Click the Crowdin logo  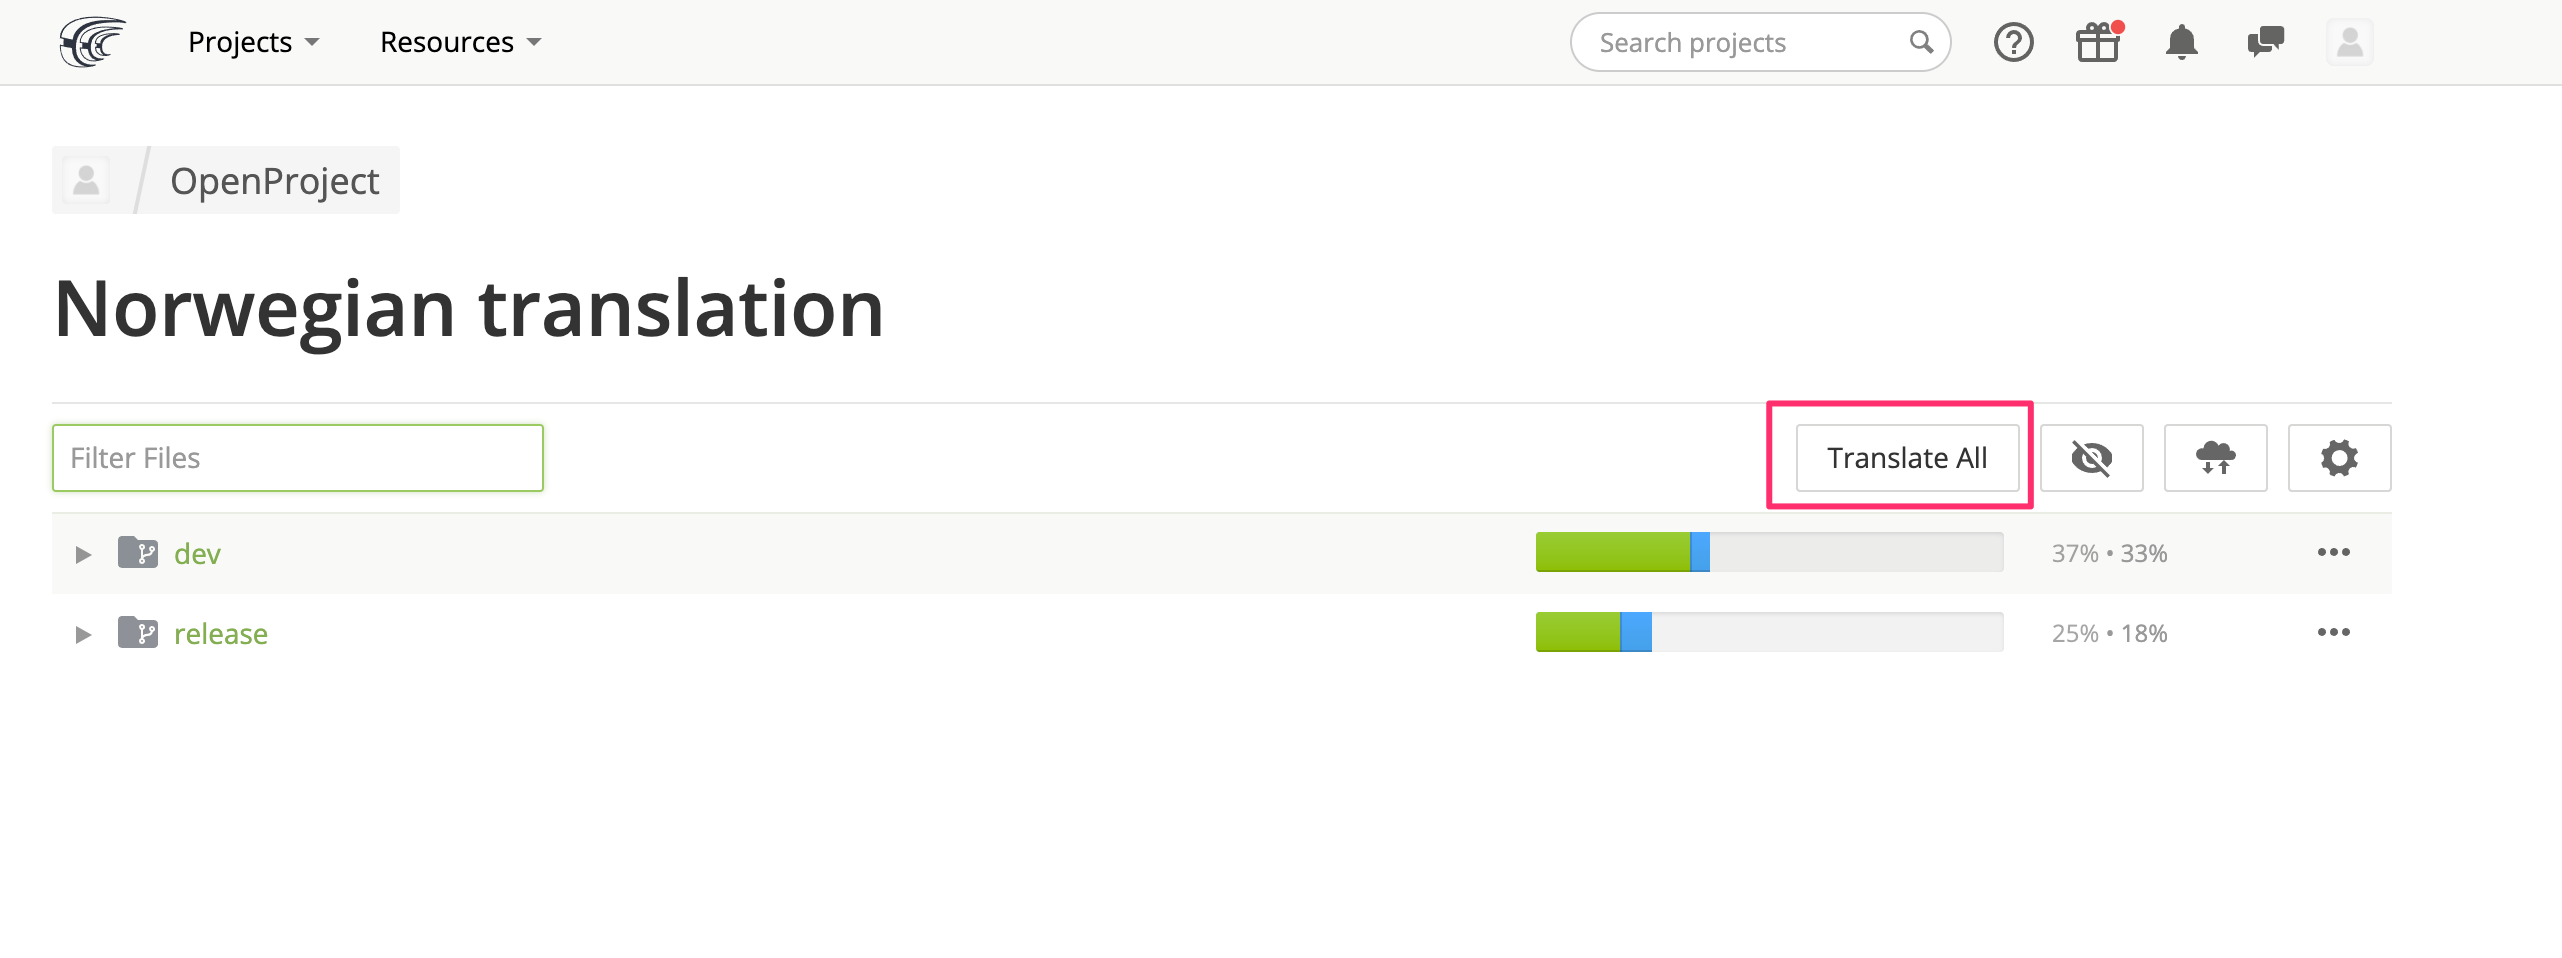point(92,42)
